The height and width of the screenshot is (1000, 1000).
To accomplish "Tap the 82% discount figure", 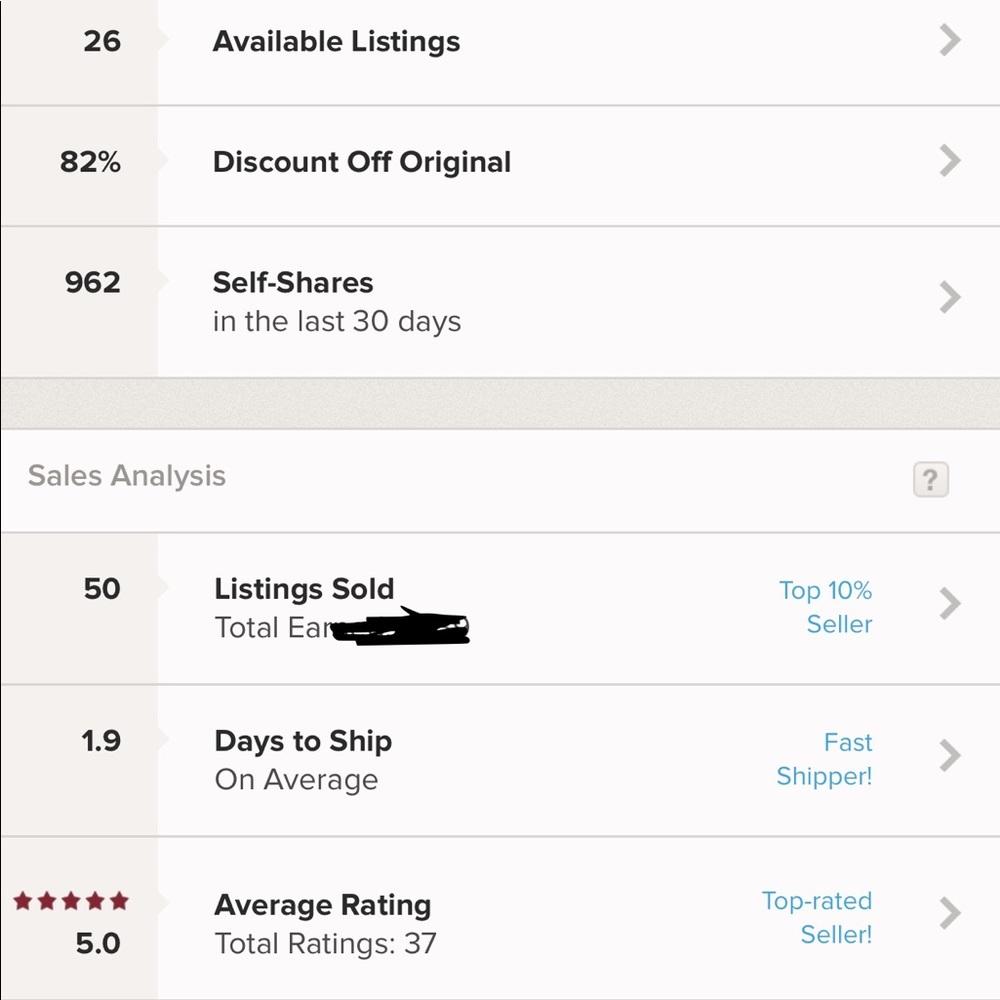I will 90,162.
